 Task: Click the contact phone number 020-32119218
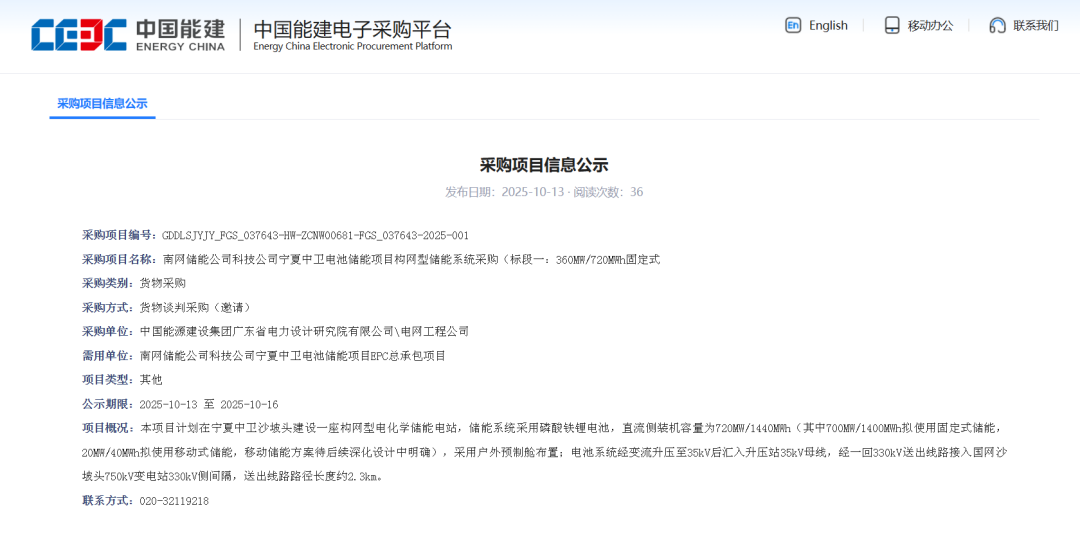coord(174,500)
